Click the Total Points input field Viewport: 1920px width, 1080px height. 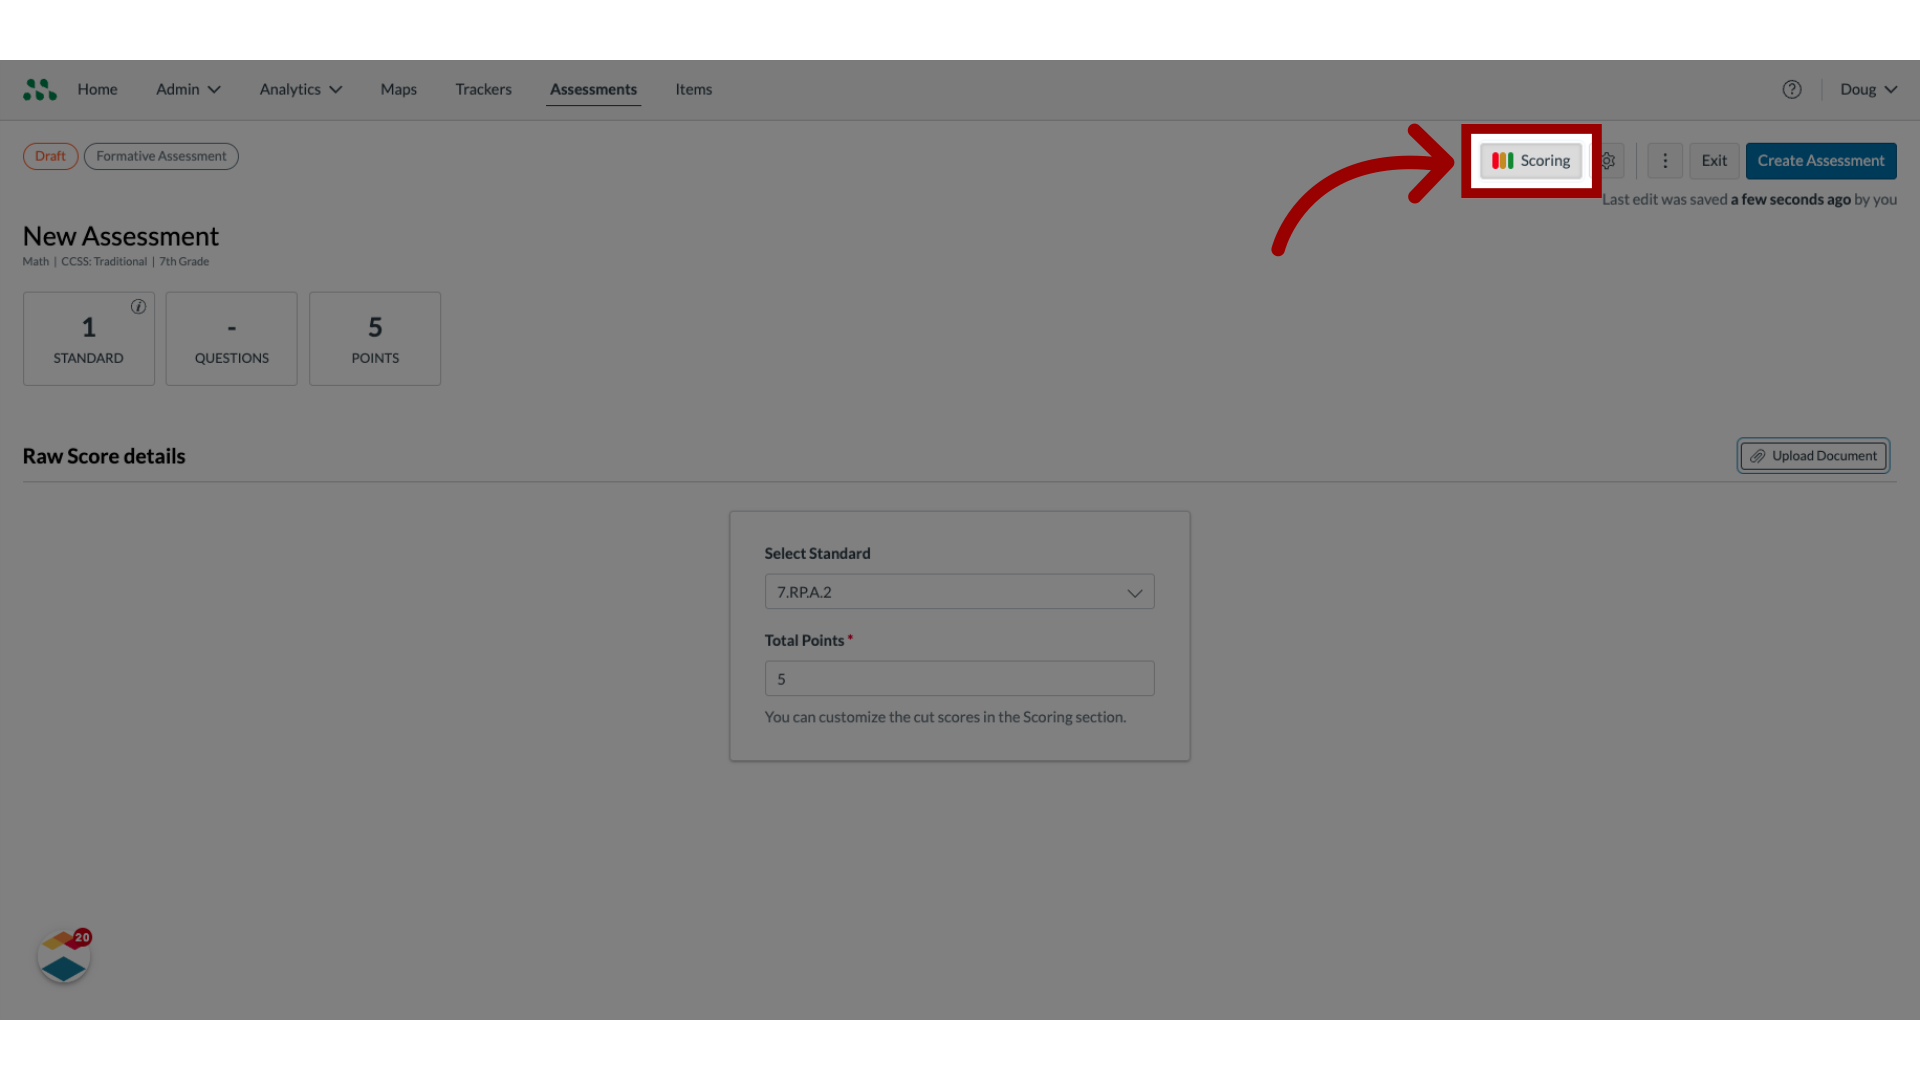pos(960,678)
